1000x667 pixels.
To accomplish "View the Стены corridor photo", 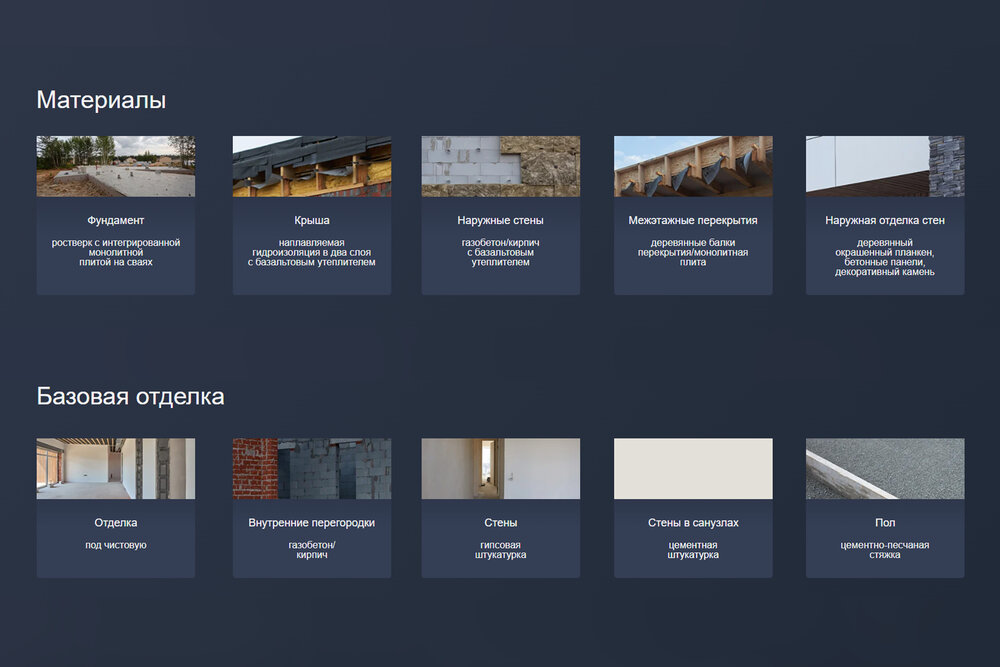I will [501, 468].
